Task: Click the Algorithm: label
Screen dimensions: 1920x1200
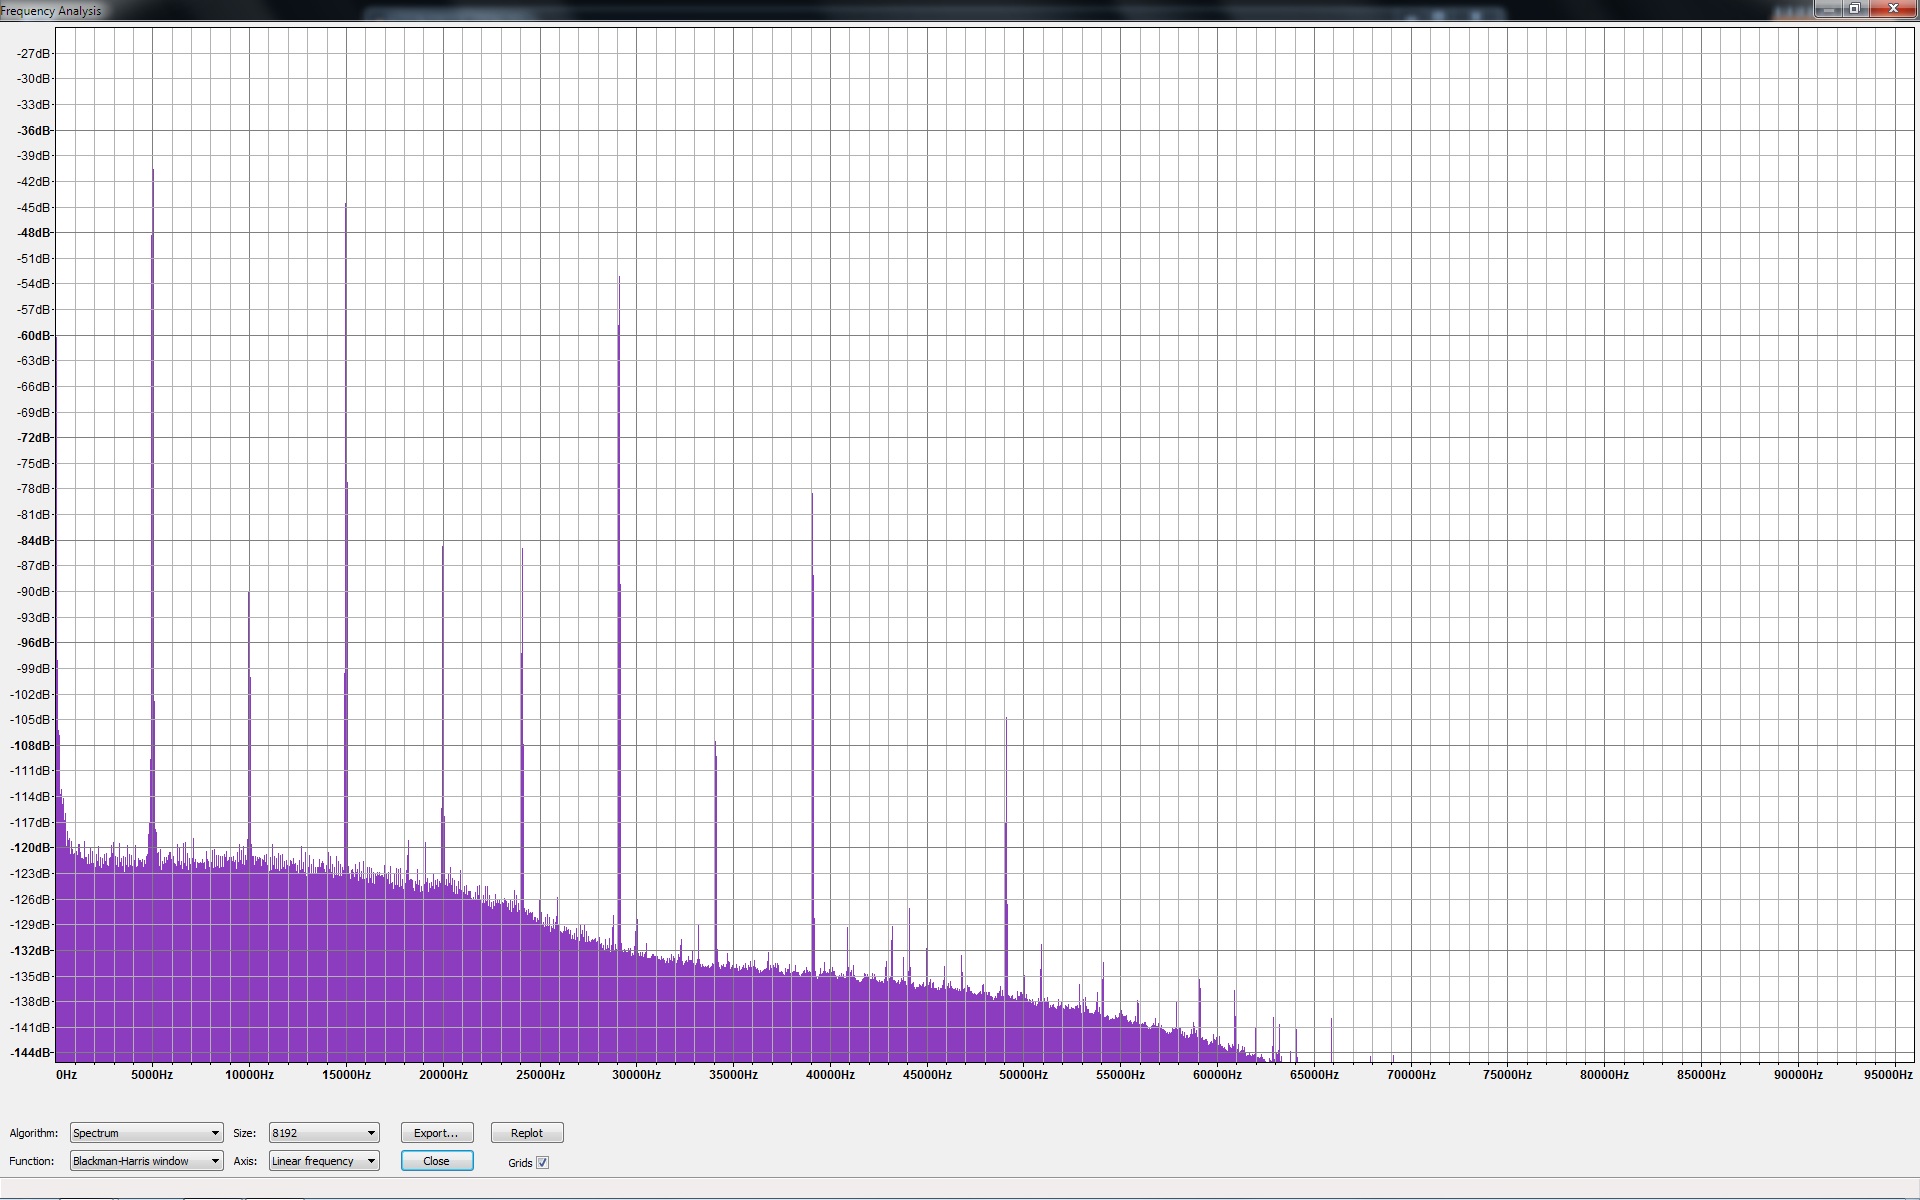Action: click(34, 1133)
